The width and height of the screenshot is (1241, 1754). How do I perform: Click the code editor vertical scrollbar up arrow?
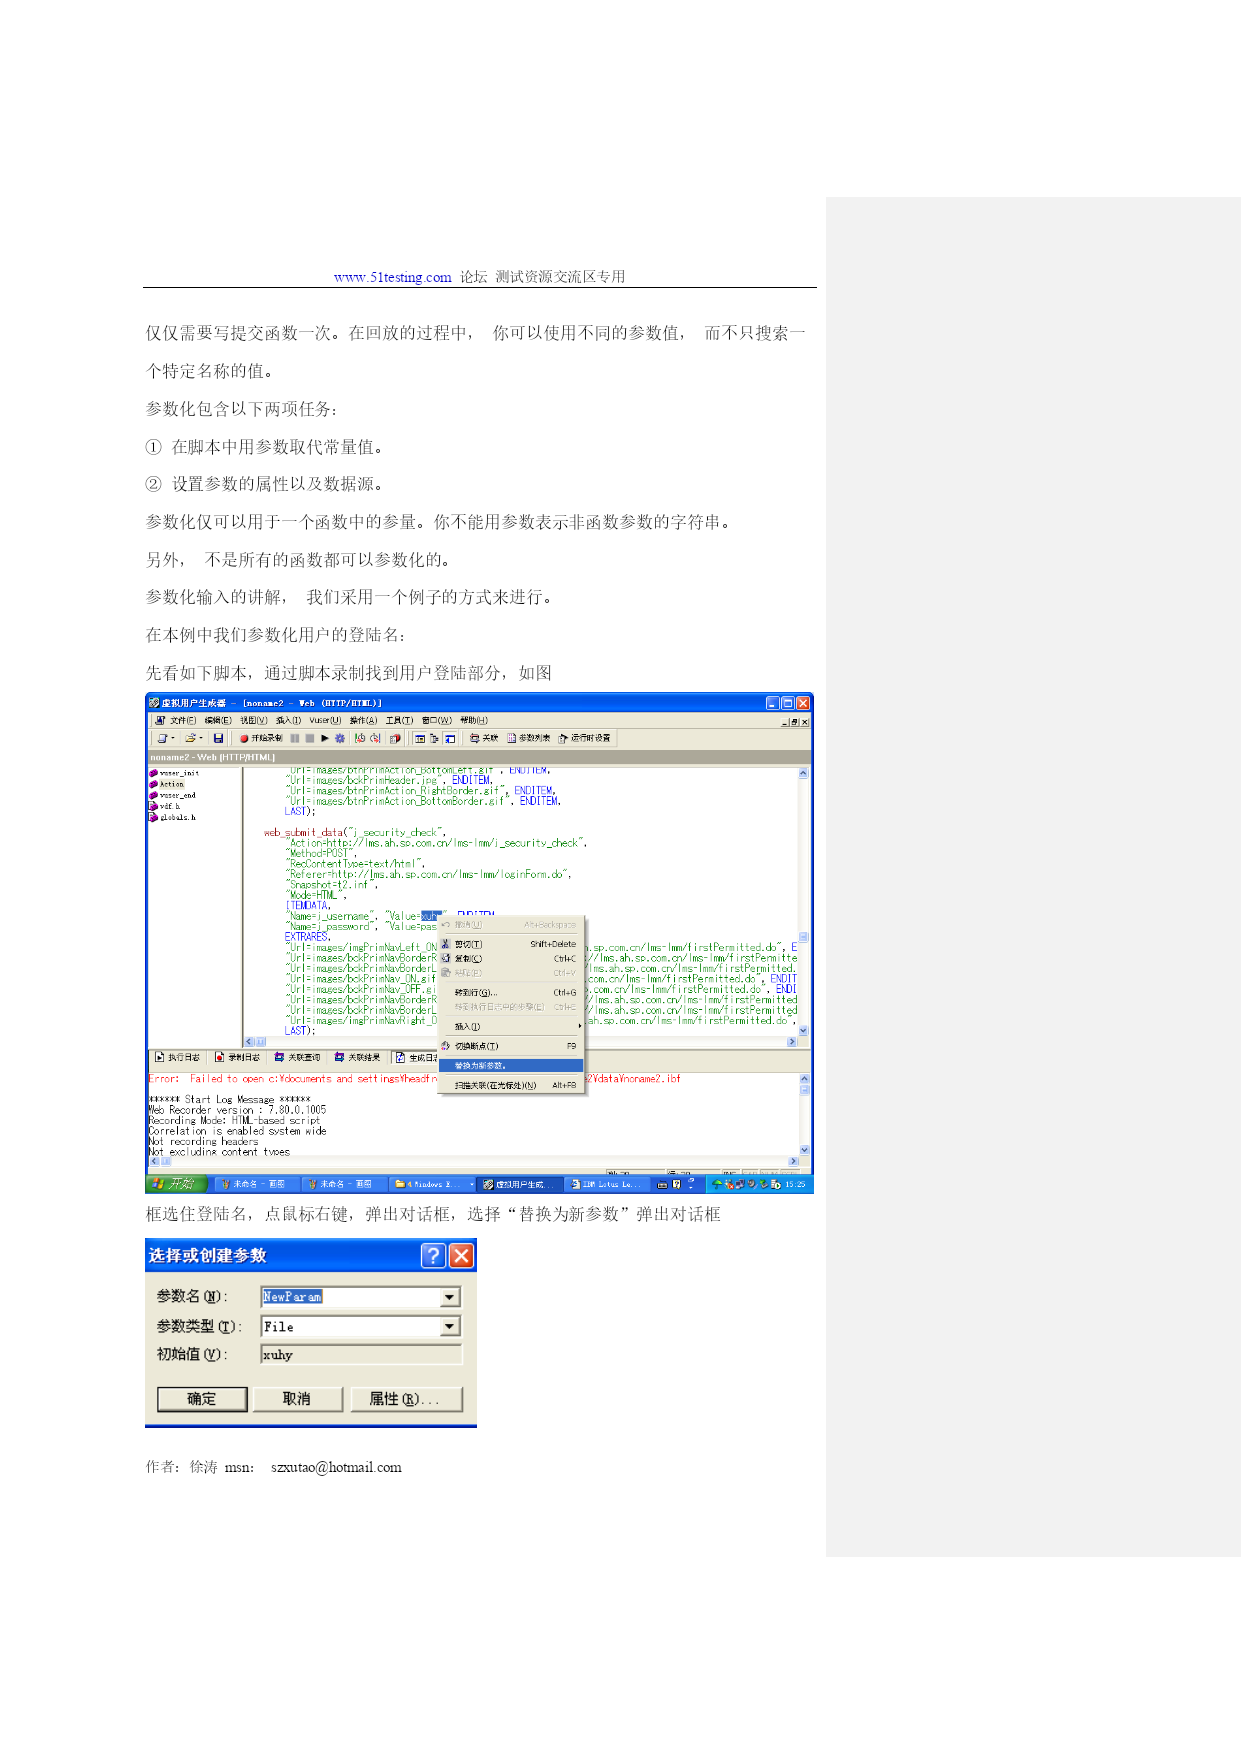(x=803, y=773)
